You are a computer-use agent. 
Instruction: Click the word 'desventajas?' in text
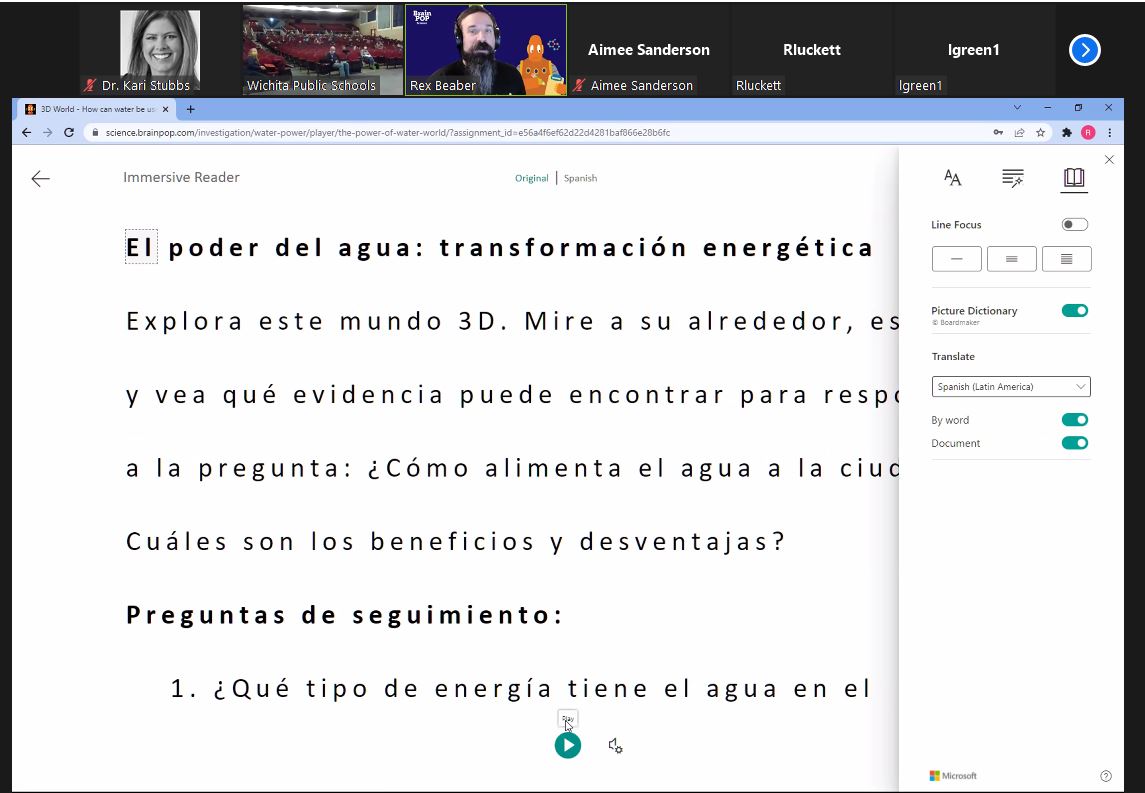tap(682, 542)
